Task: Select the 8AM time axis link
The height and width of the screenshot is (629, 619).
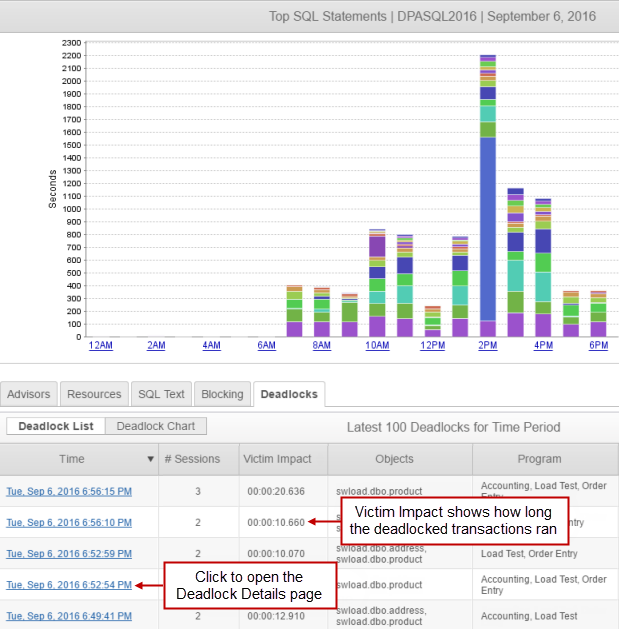Action: [322, 345]
